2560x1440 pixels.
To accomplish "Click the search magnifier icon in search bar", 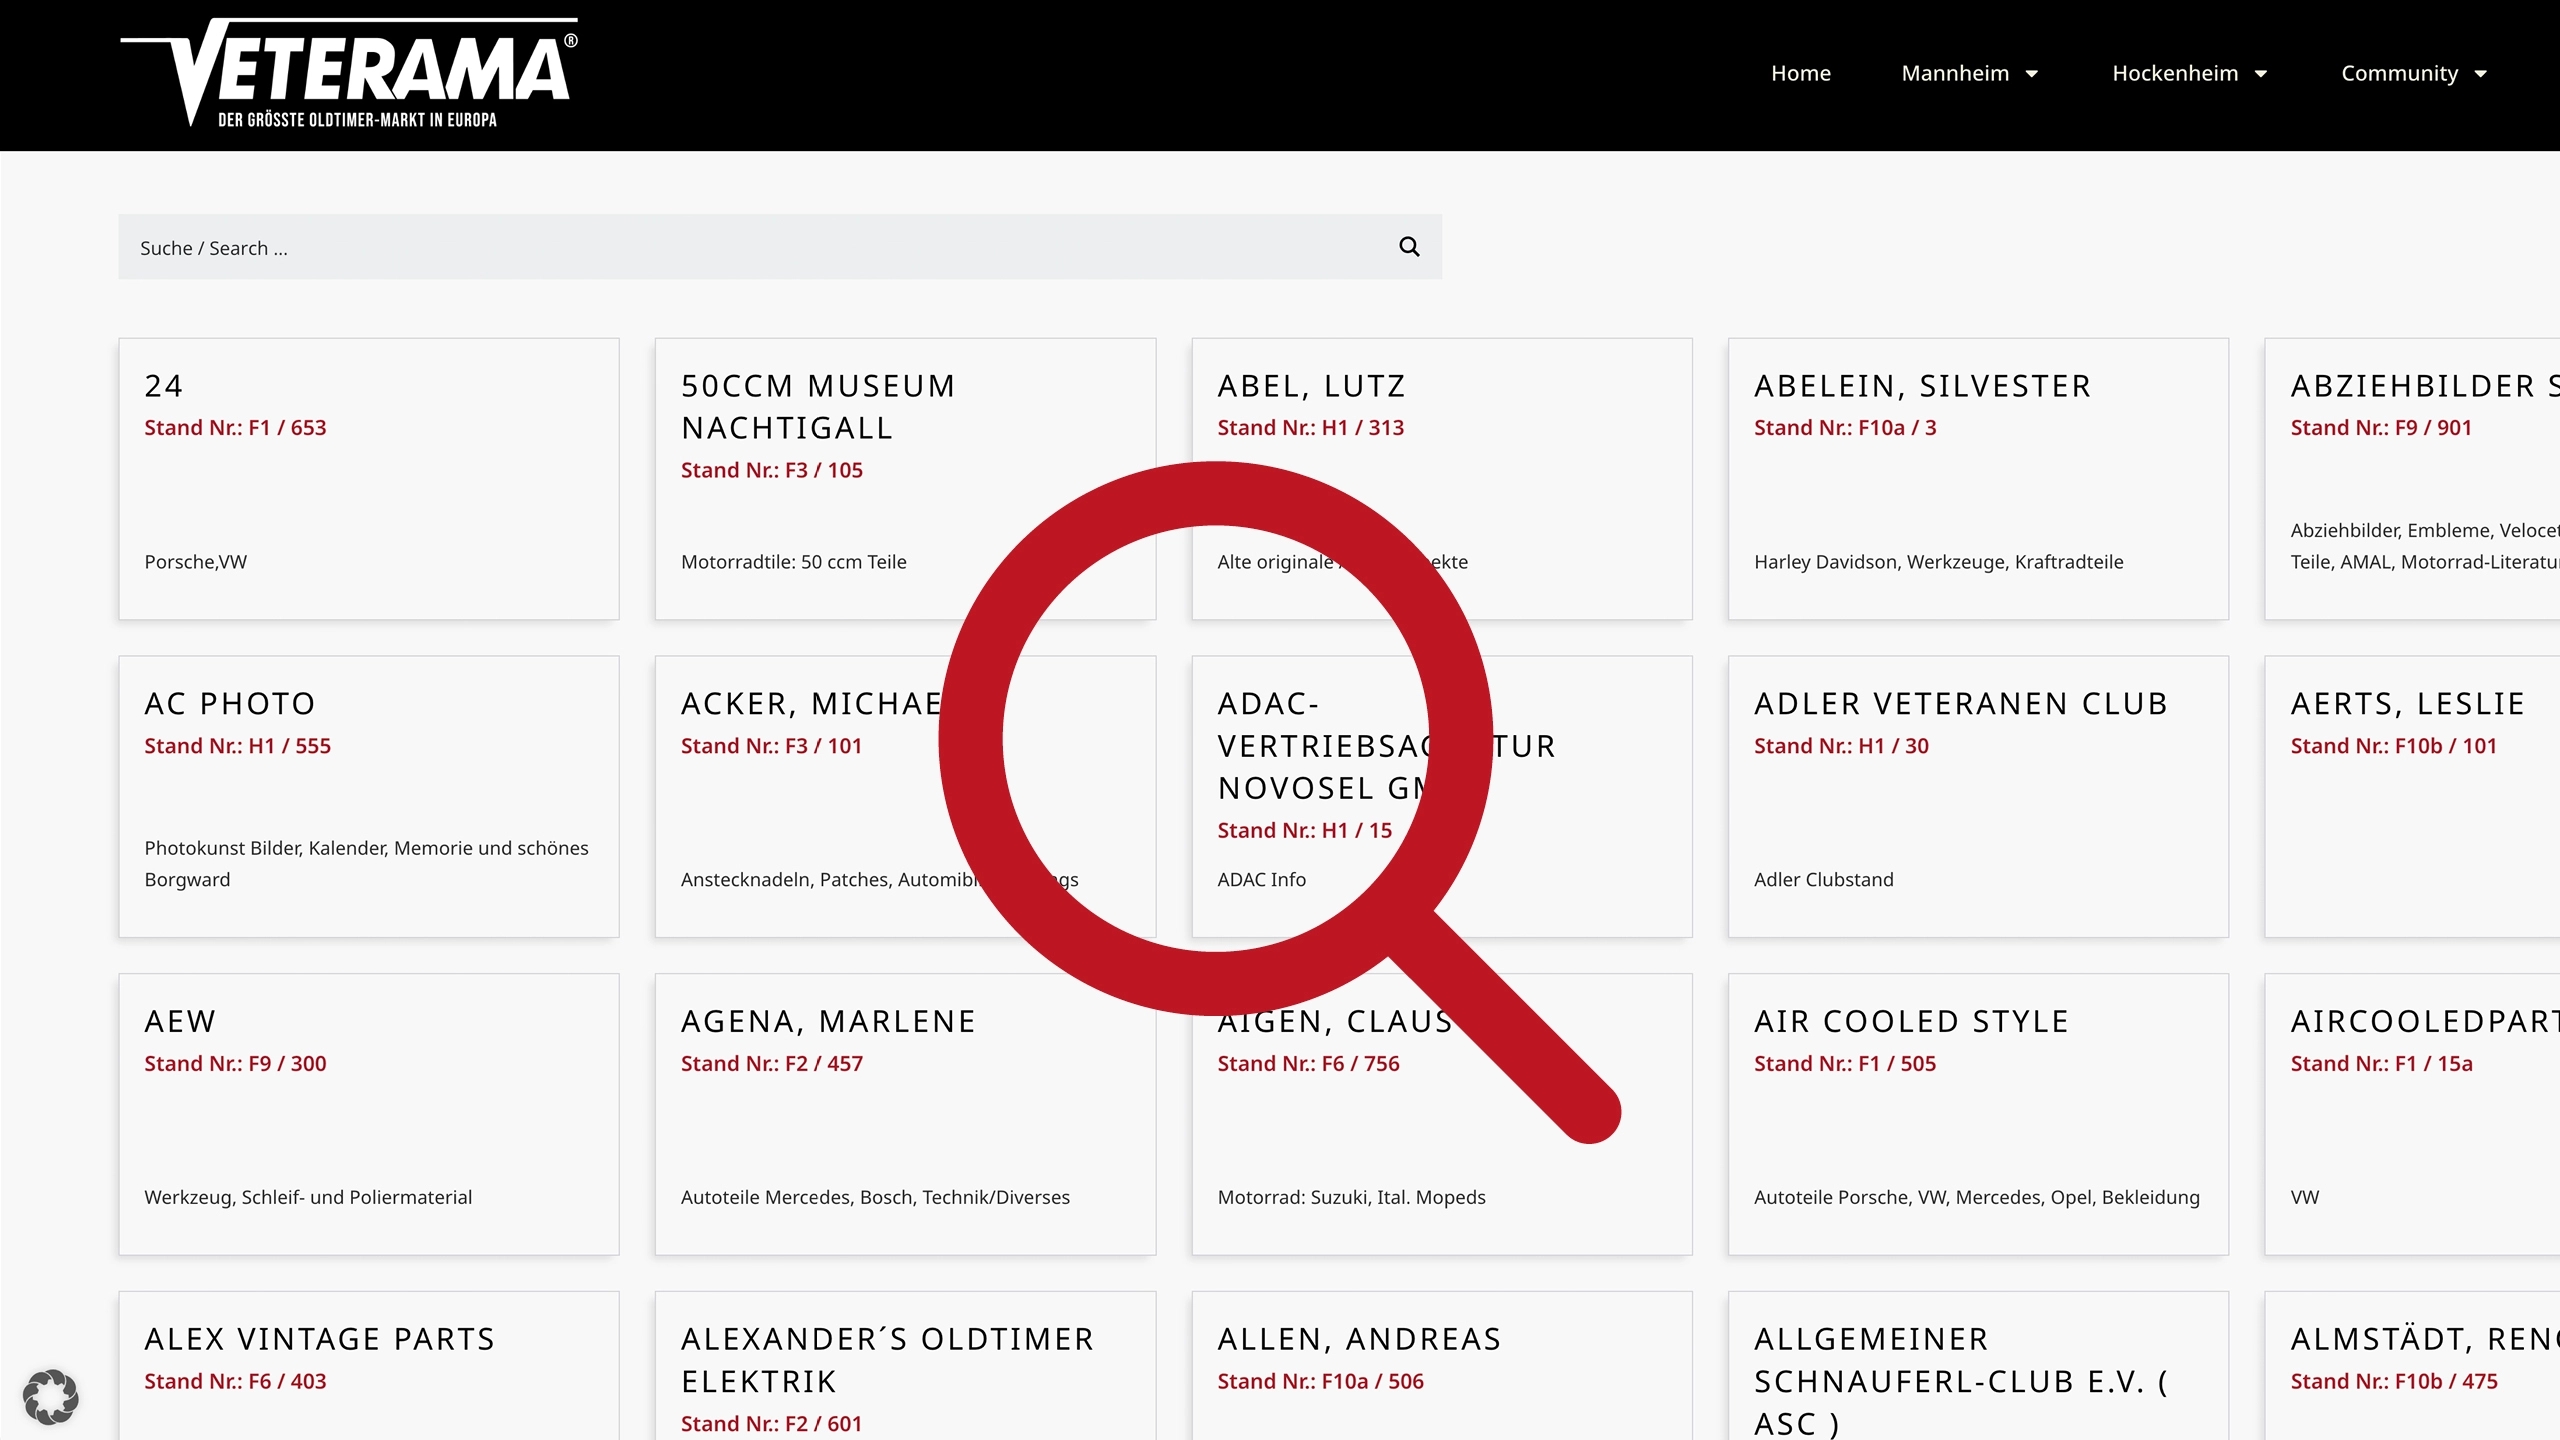I will [x=1409, y=247].
